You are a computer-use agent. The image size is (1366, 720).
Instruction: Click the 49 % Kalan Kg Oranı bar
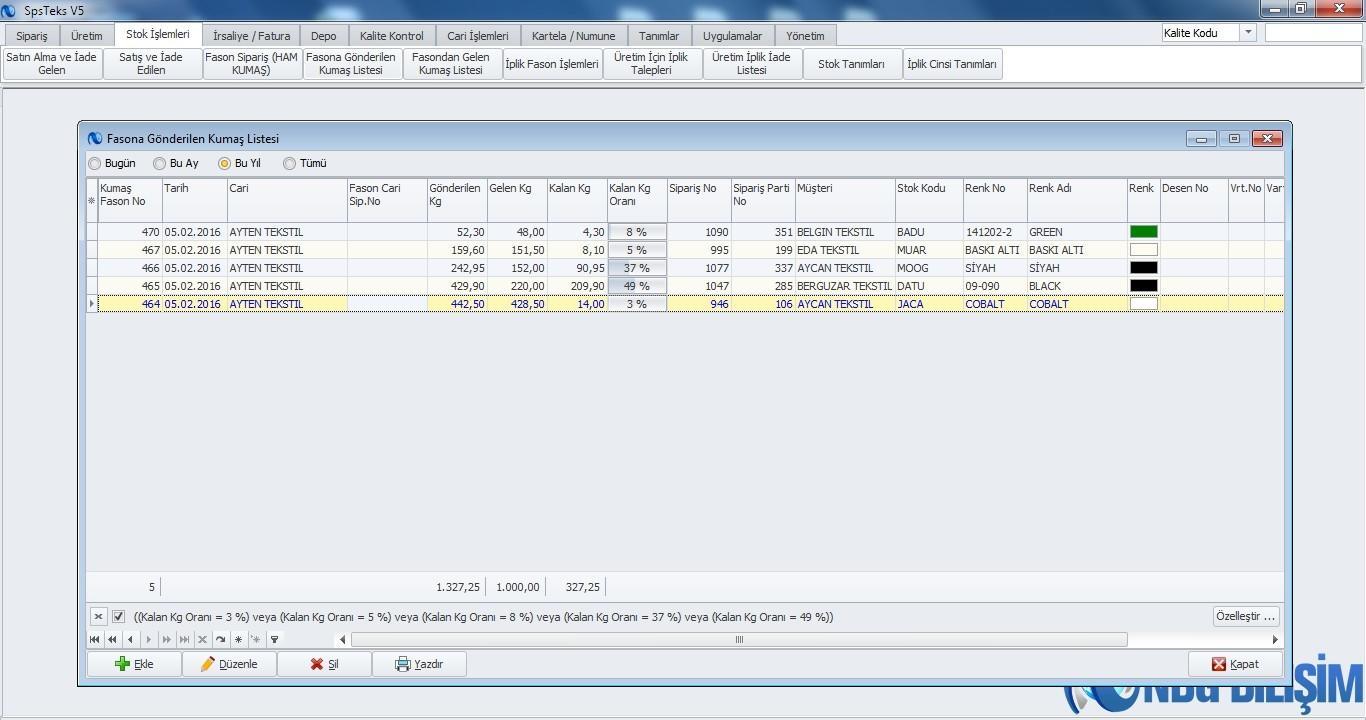(637, 286)
